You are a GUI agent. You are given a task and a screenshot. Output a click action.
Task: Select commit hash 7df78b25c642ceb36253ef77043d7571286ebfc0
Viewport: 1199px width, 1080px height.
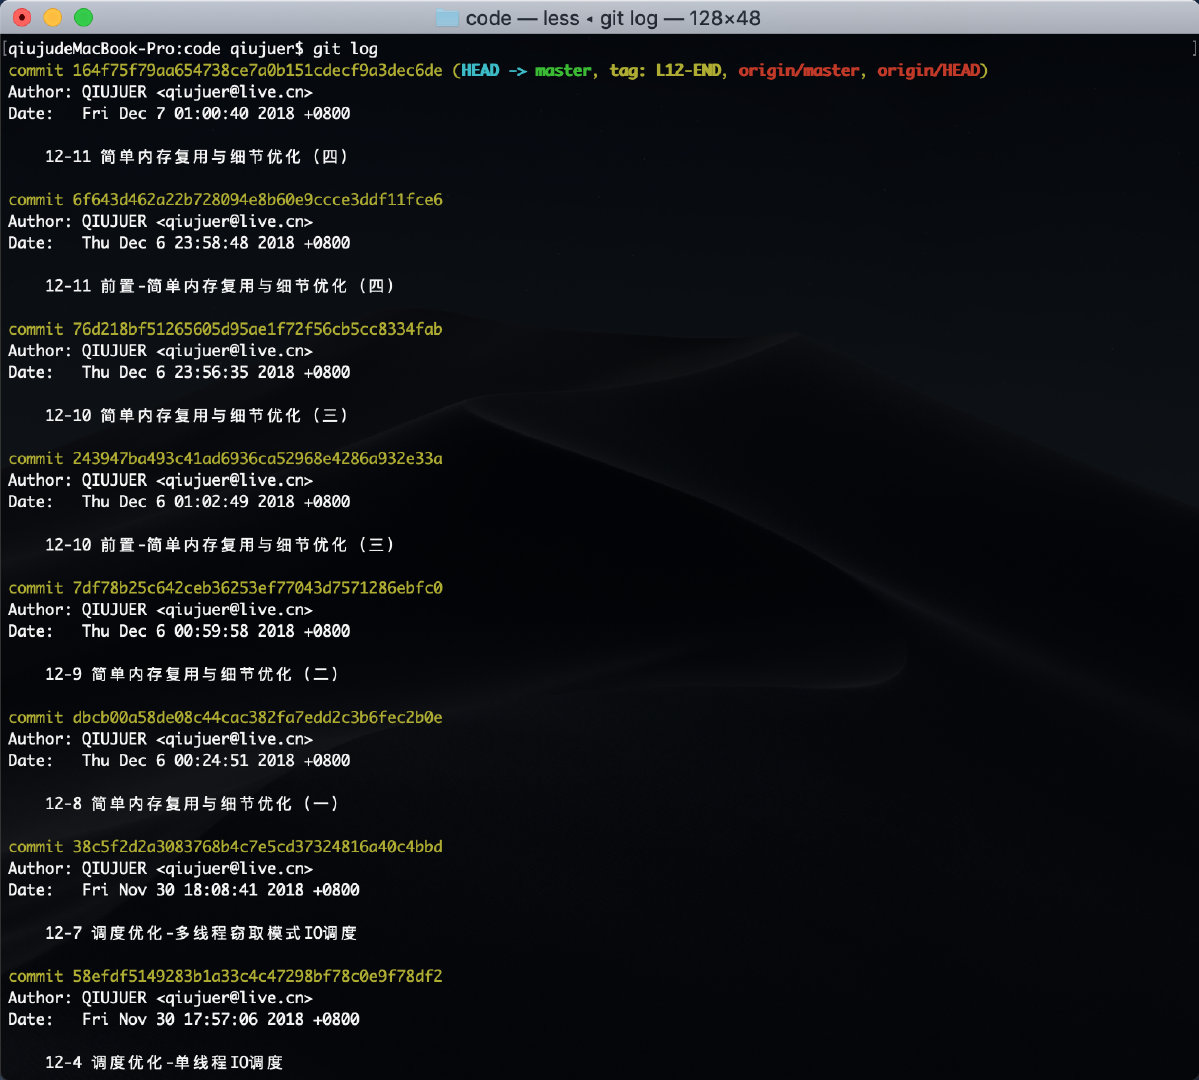click(257, 588)
